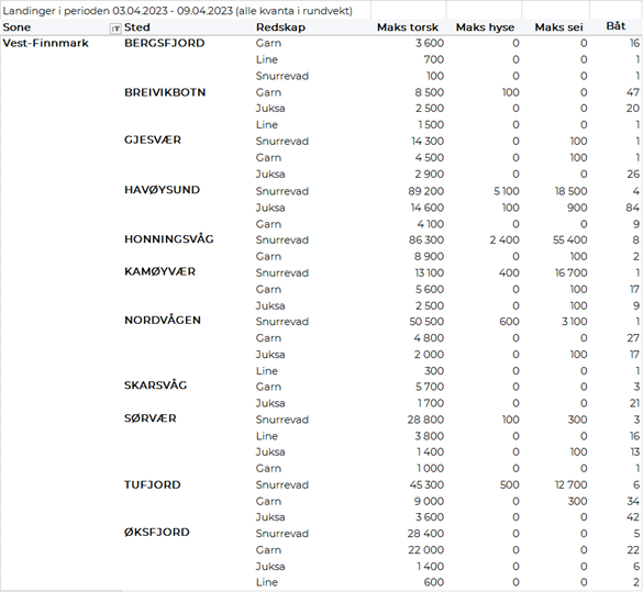Click the ØKSFJORD location cell

(x=156, y=533)
